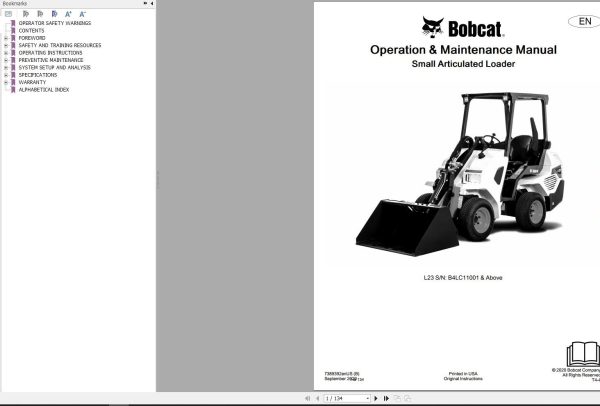Expand the OPERATING INSTRUCTIONS bookmark
The height and width of the screenshot is (406, 600).
click(x=6, y=53)
